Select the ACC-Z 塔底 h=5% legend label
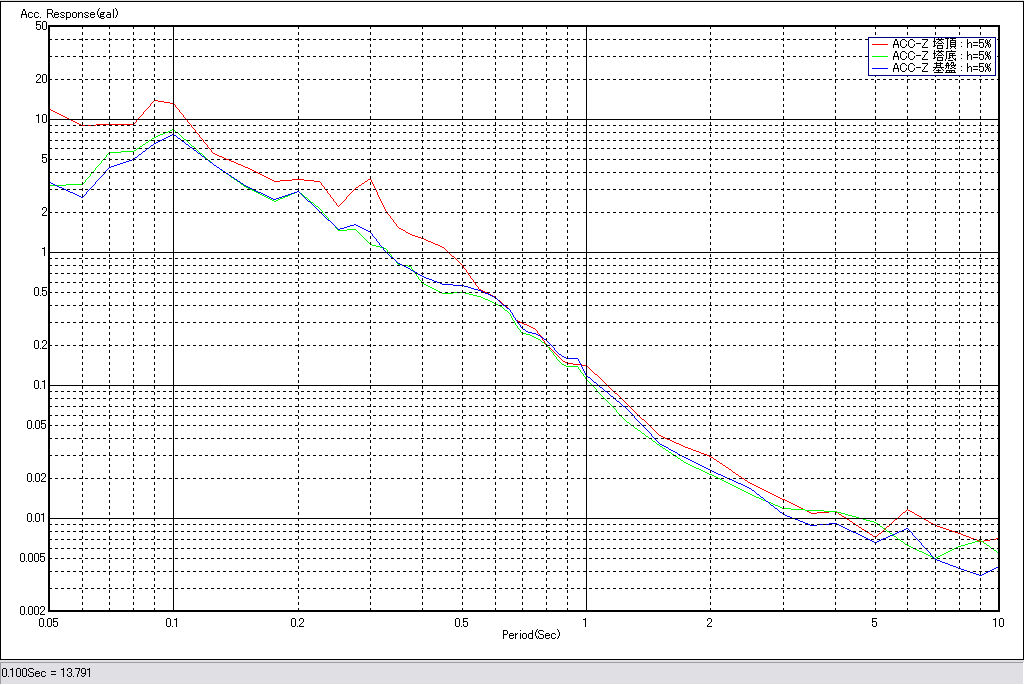The image size is (1024, 685). [x=942, y=56]
